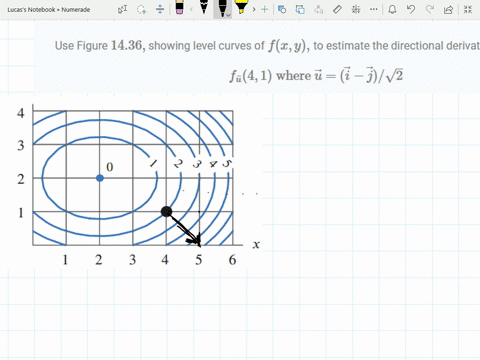
Task: Toggle Ink to Shape conversion
Action: [x=300, y=9]
